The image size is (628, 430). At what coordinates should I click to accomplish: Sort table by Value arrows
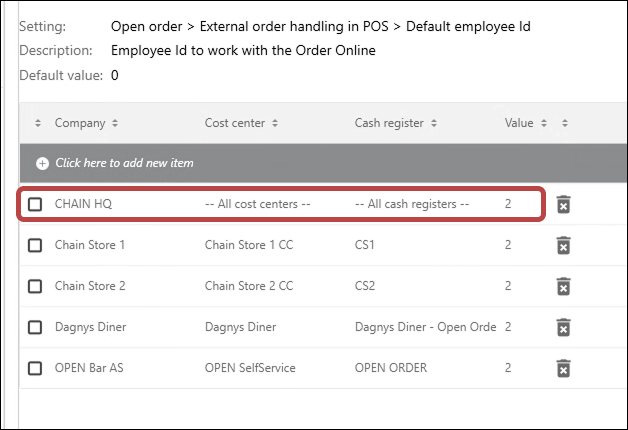544,123
